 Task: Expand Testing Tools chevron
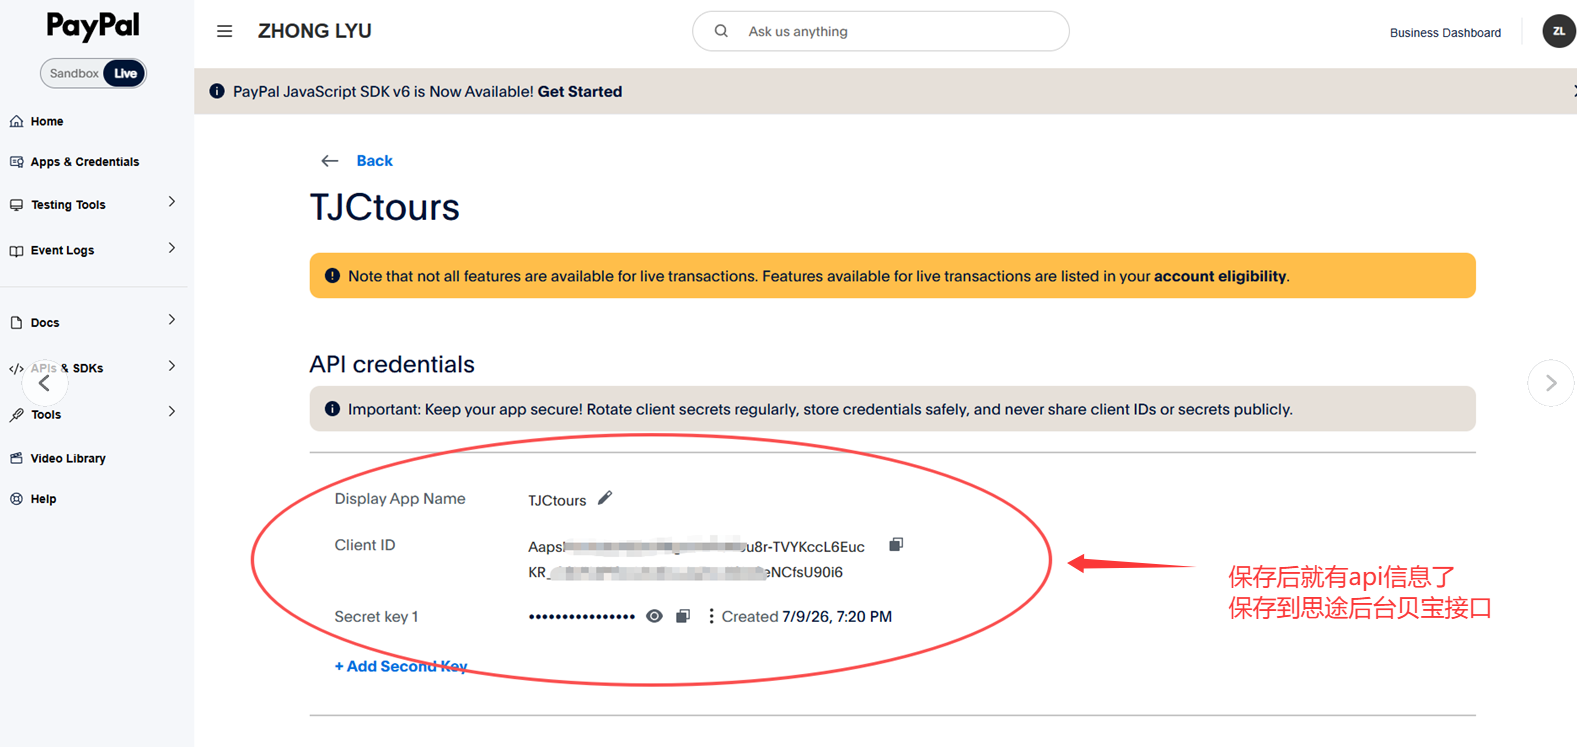click(x=172, y=202)
